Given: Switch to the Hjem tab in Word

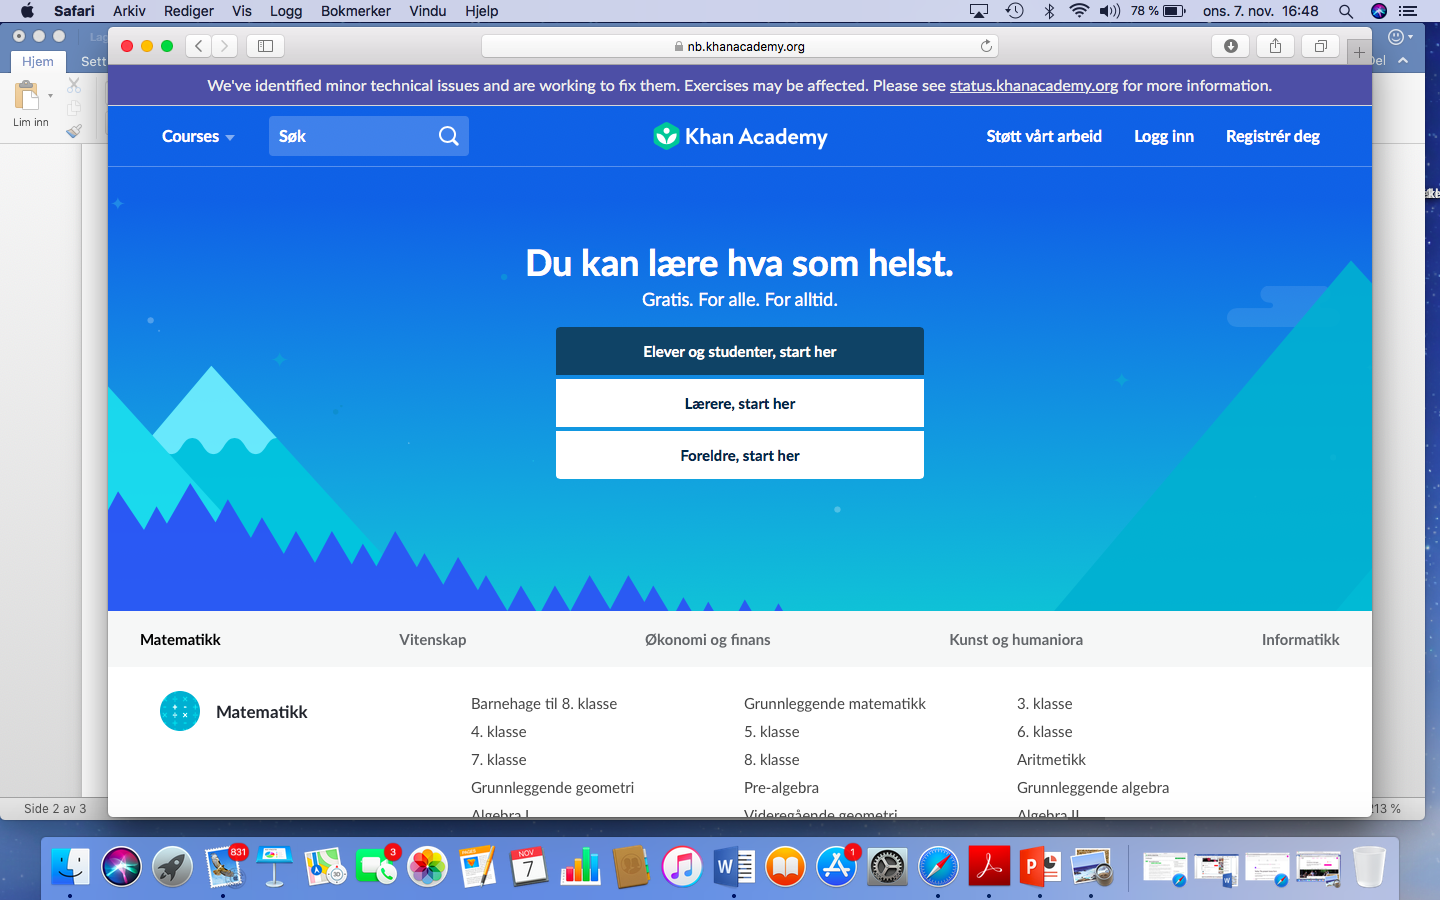Looking at the screenshot, I should coord(38,61).
